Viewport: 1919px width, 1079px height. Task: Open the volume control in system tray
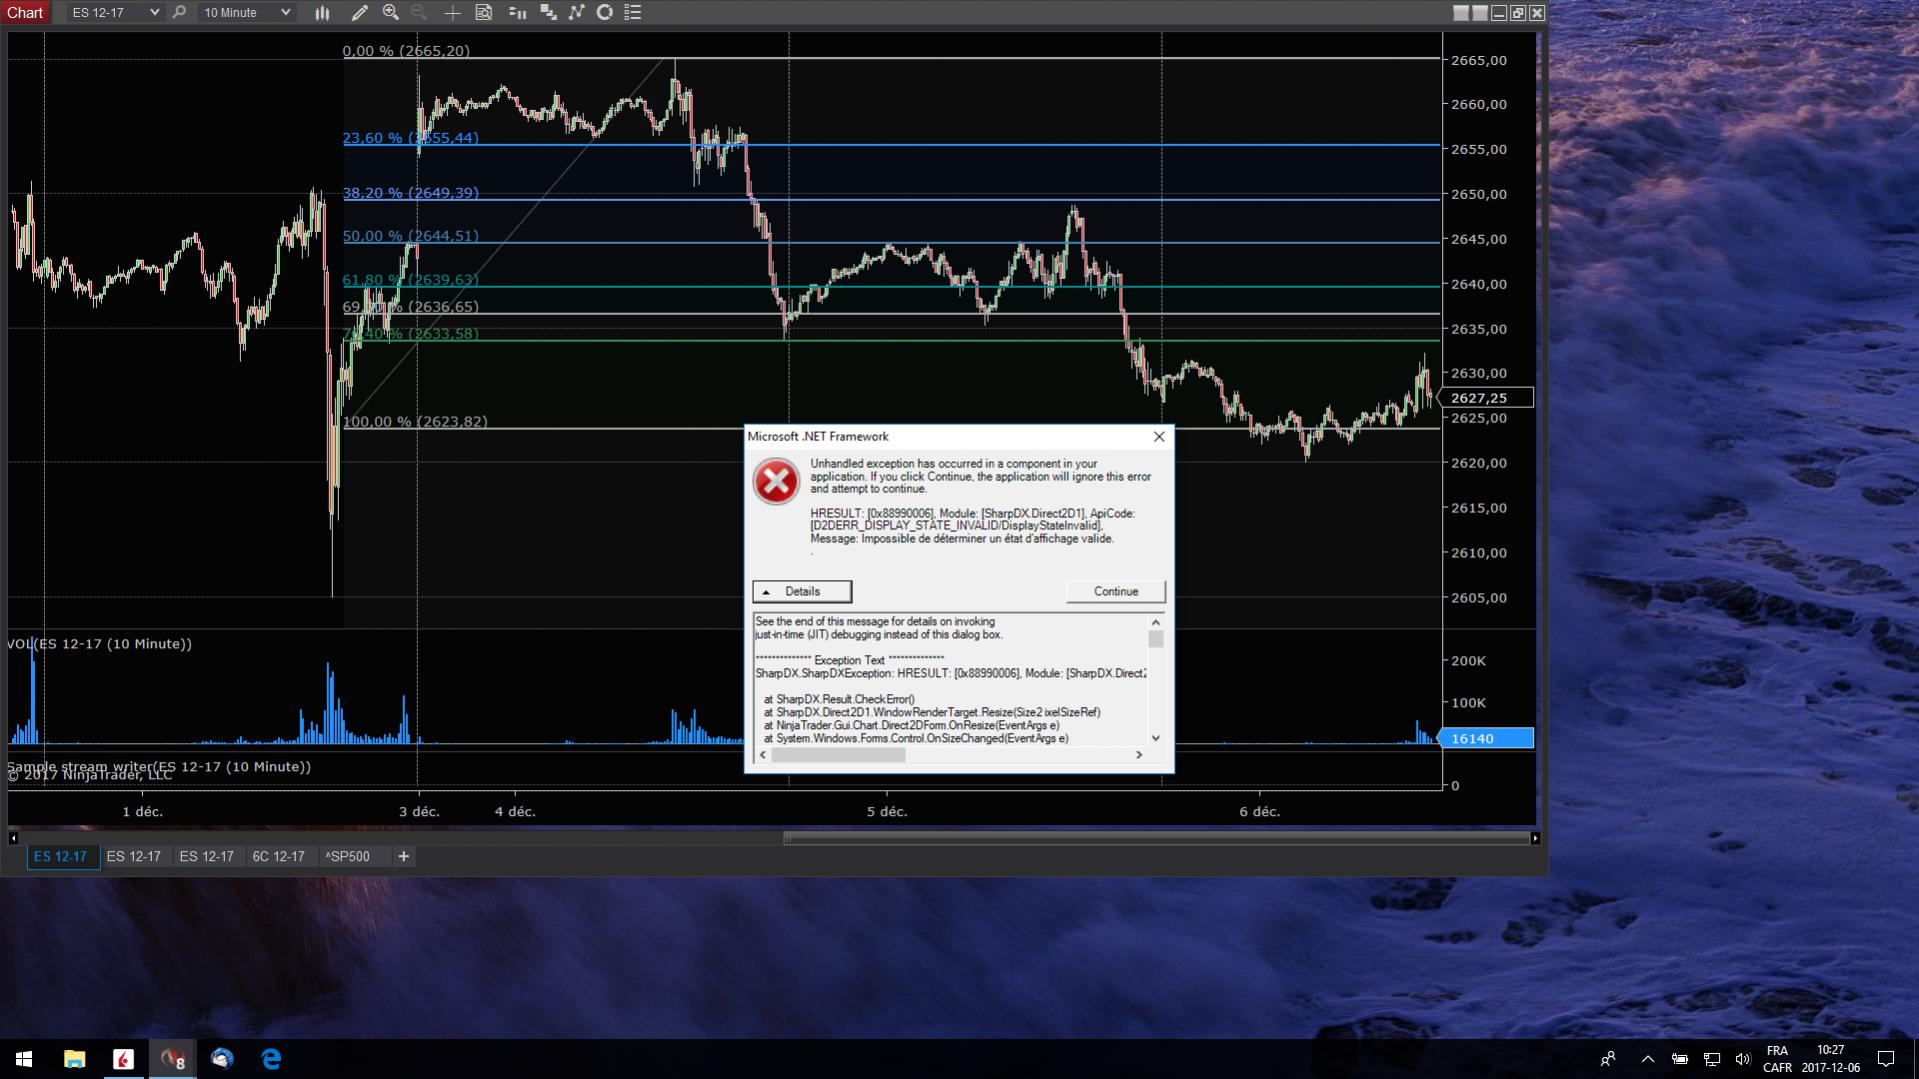1743,1059
